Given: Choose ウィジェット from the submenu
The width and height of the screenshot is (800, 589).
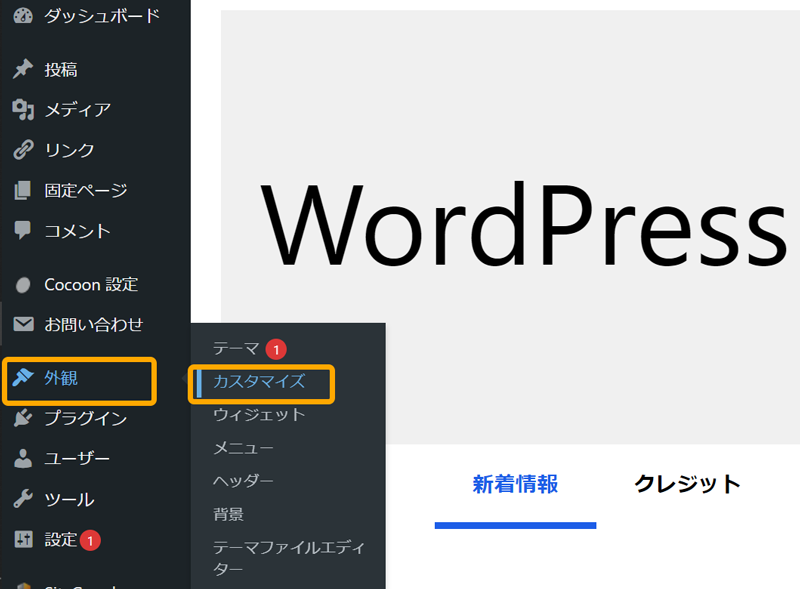Looking at the screenshot, I should coord(259,414).
